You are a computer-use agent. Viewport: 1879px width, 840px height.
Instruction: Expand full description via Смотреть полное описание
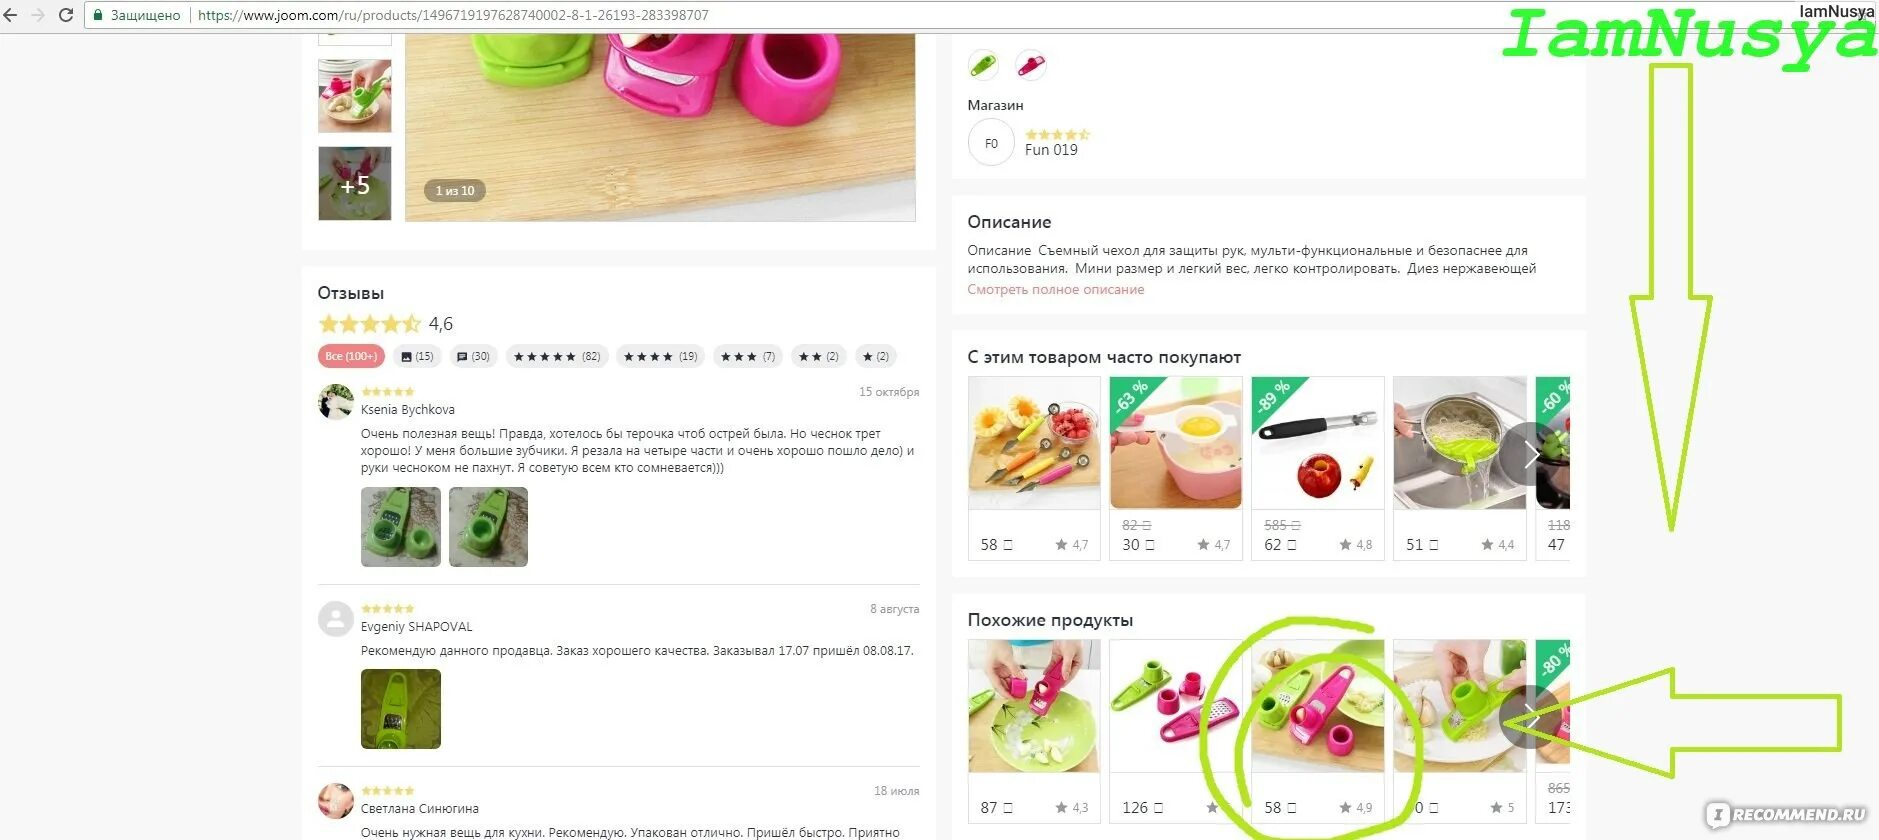(x=1056, y=289)
